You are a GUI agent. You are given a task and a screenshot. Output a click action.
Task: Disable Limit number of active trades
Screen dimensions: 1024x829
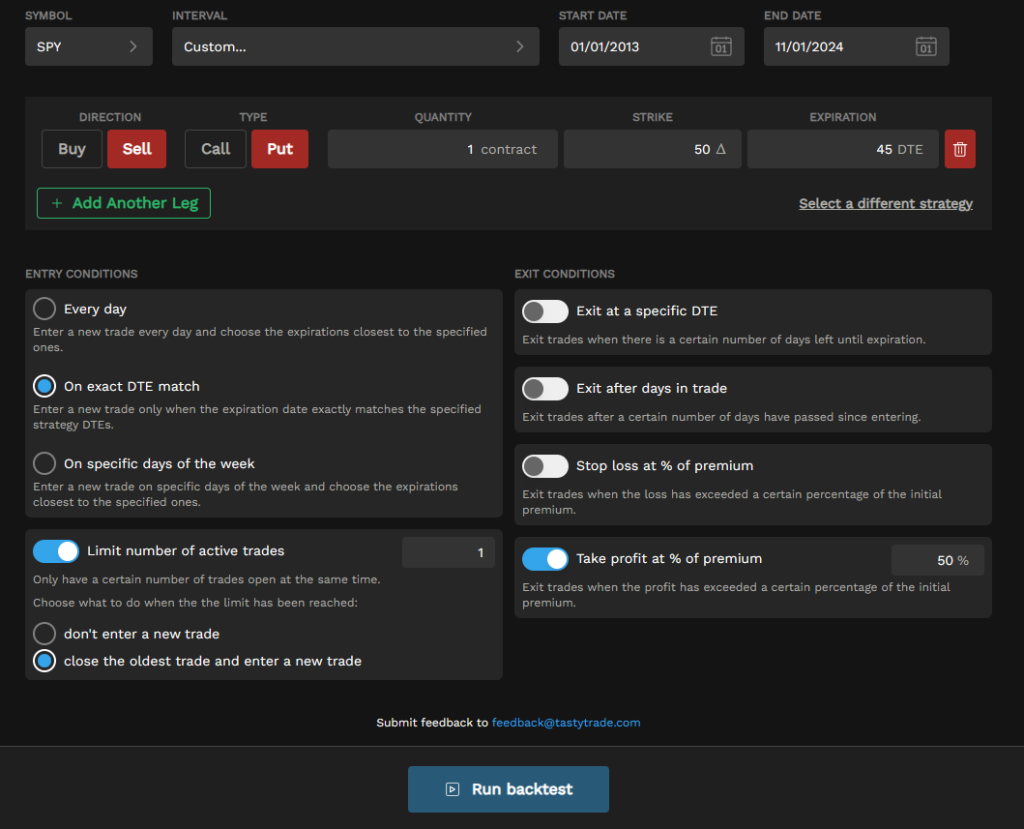click(x=56, y=551)
